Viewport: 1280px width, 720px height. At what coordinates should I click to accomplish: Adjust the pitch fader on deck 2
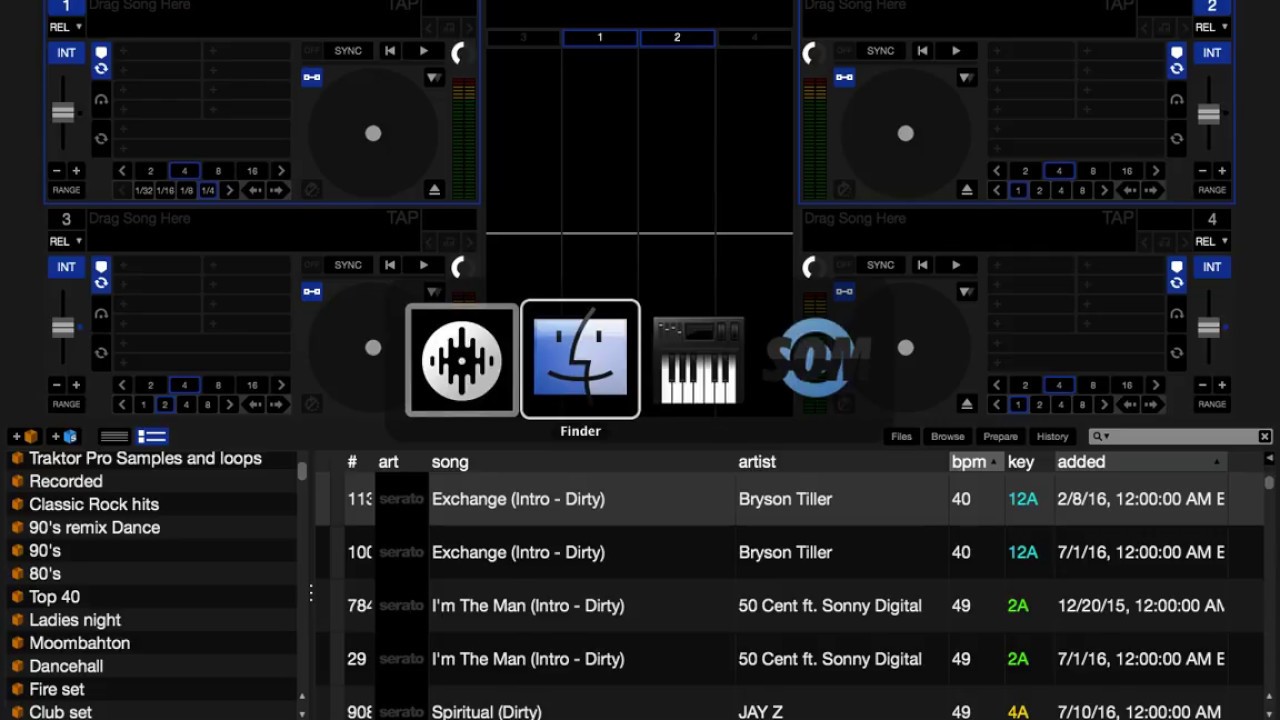coord(1209,114)
